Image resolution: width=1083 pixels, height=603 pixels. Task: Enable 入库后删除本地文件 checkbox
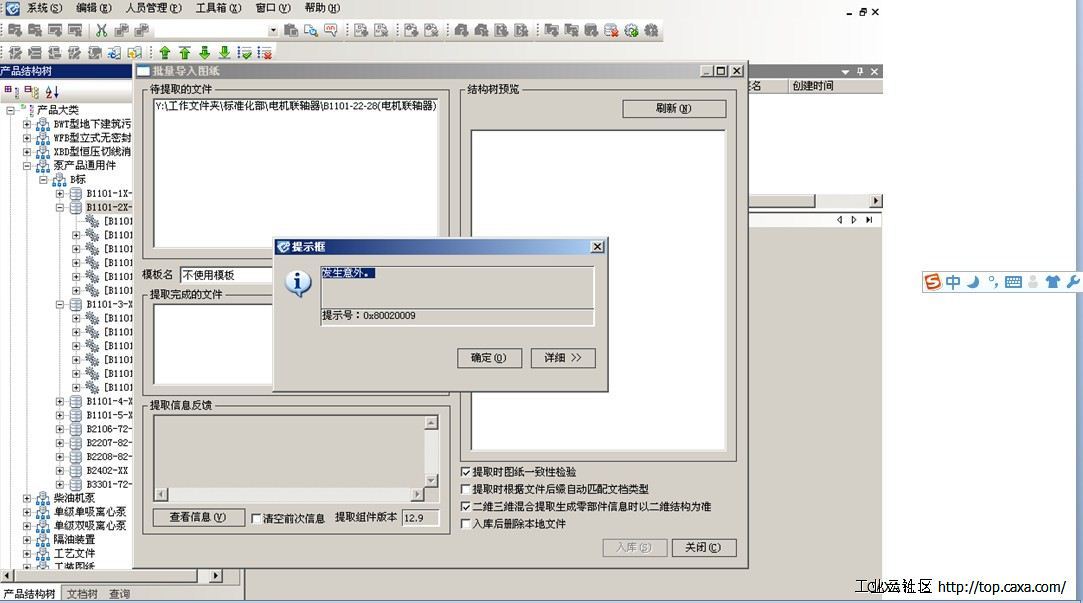[466, 524]
